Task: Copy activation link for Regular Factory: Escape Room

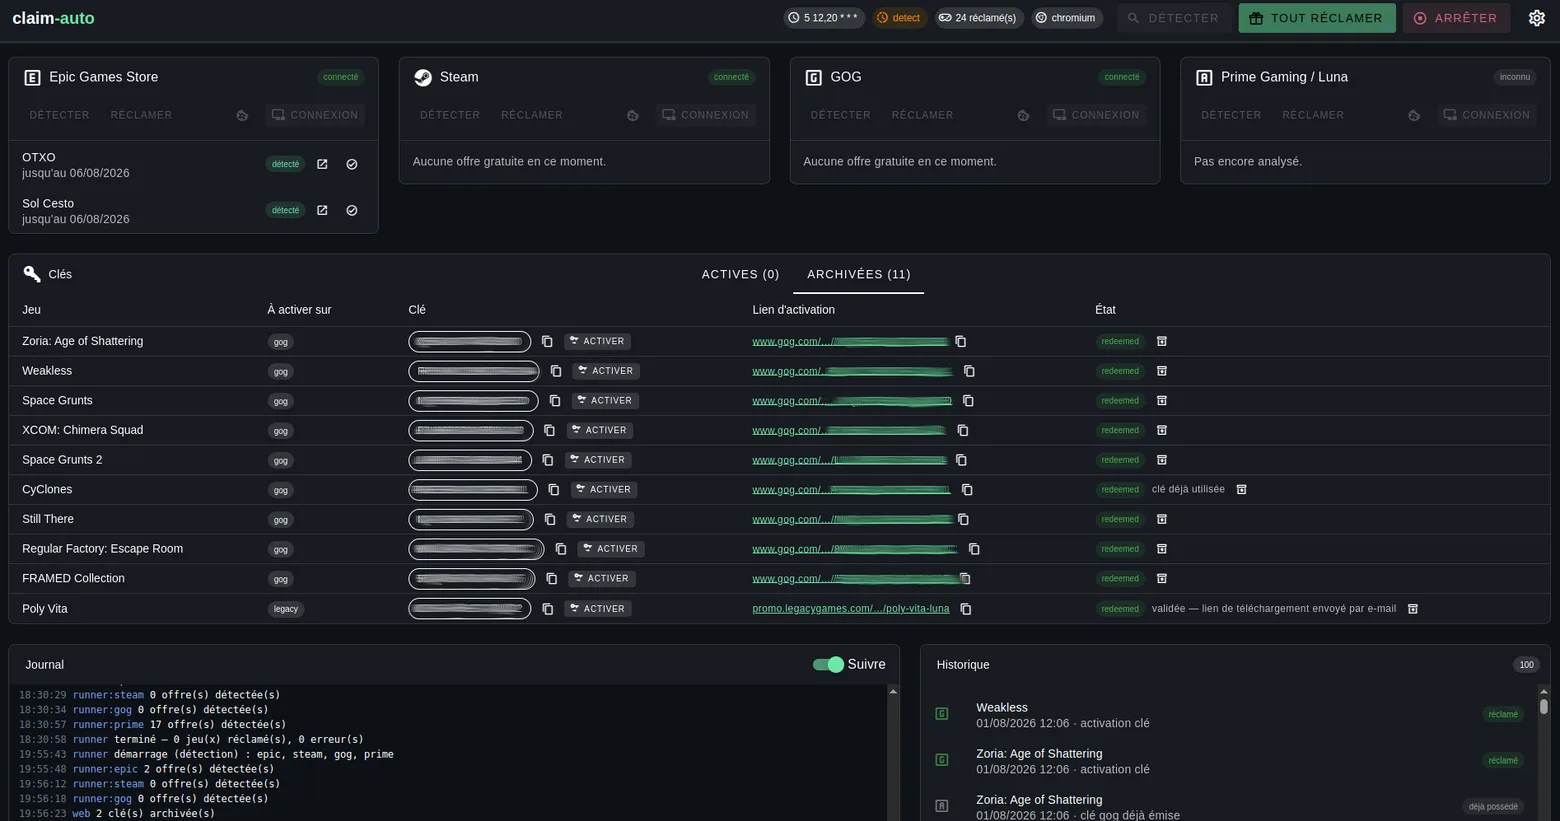Action: (974, 549)
